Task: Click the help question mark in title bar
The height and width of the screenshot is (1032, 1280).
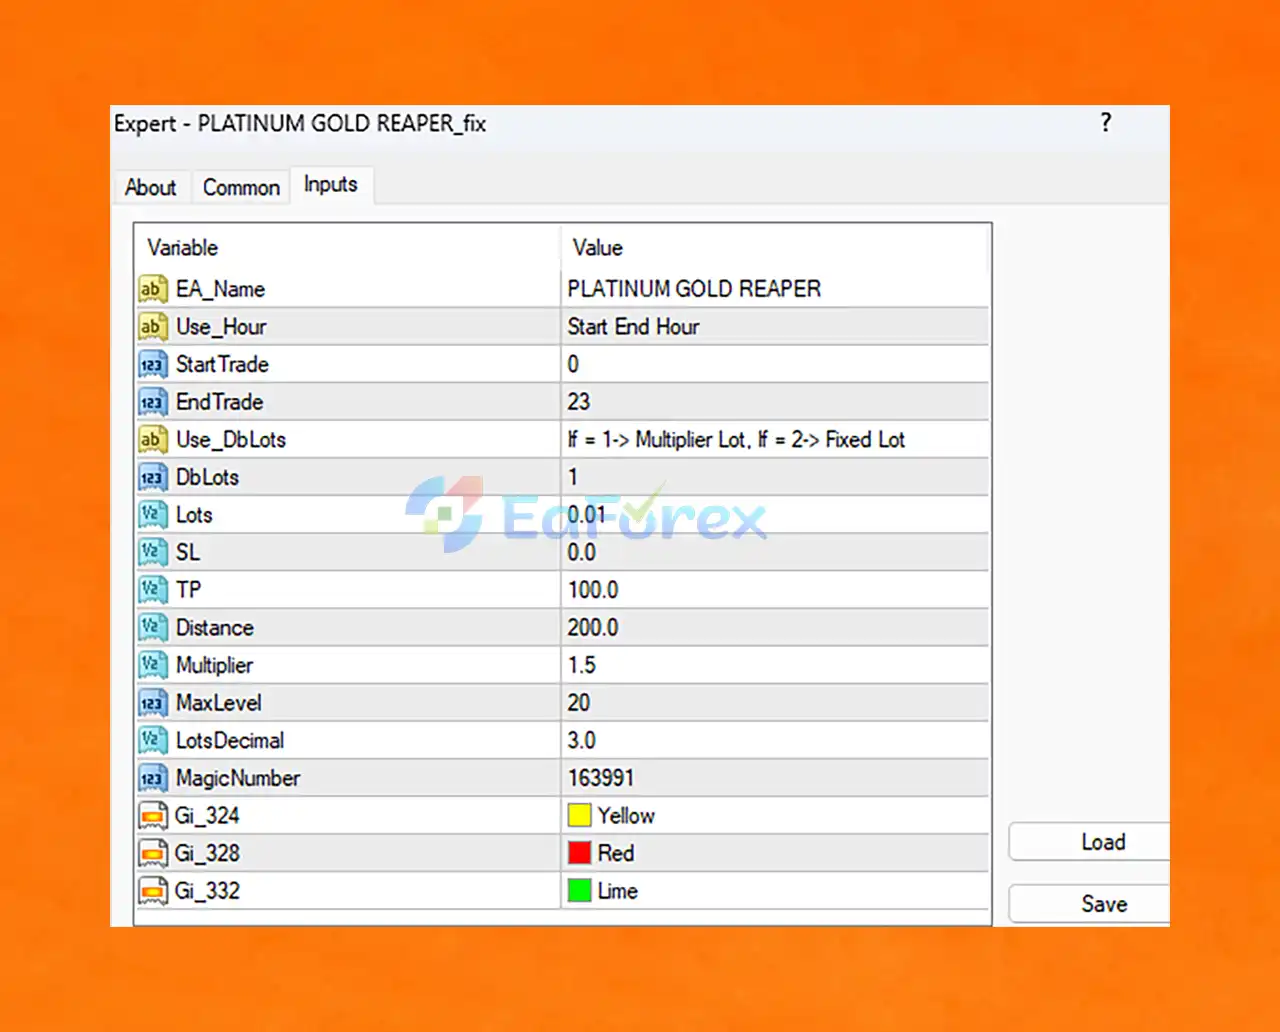Action: point(1105,123)
